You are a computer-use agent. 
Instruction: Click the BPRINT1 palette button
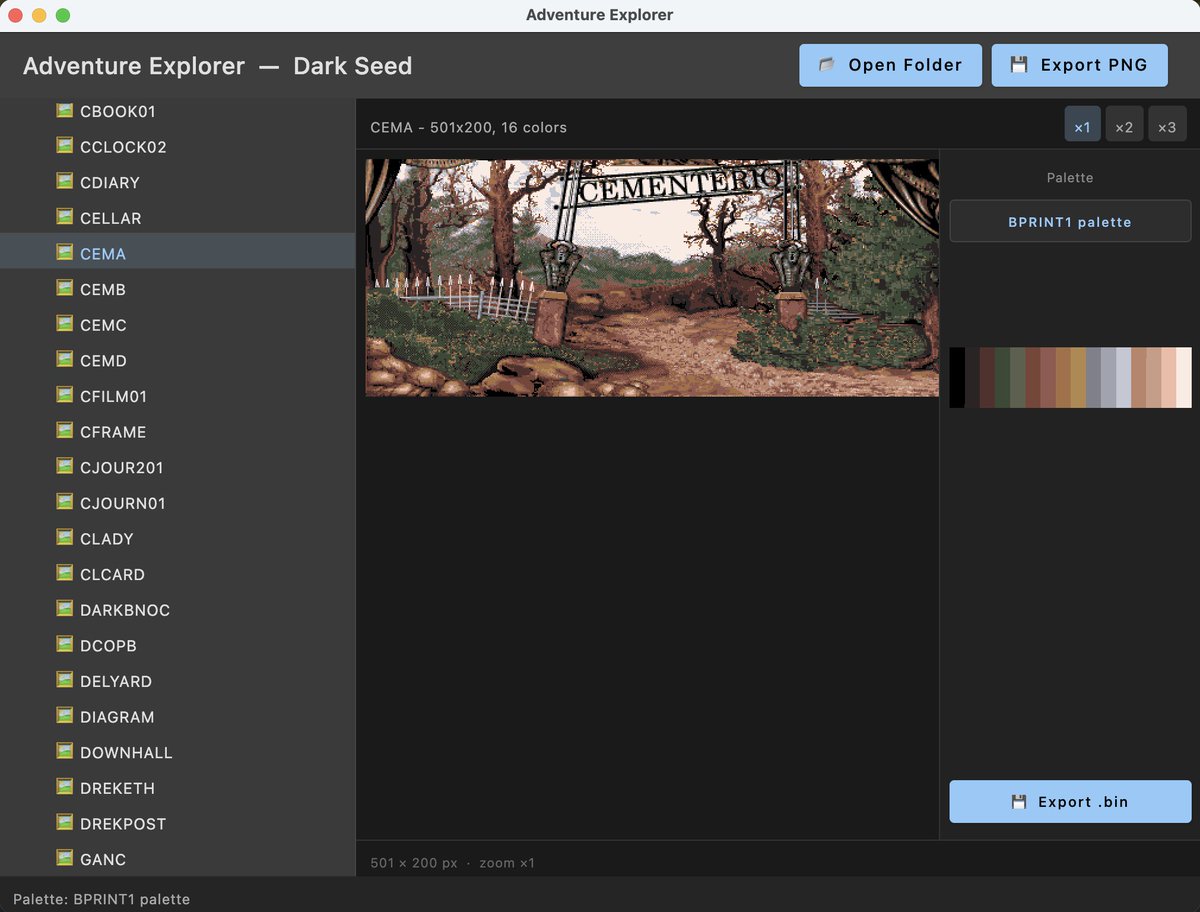point(1070,221)
